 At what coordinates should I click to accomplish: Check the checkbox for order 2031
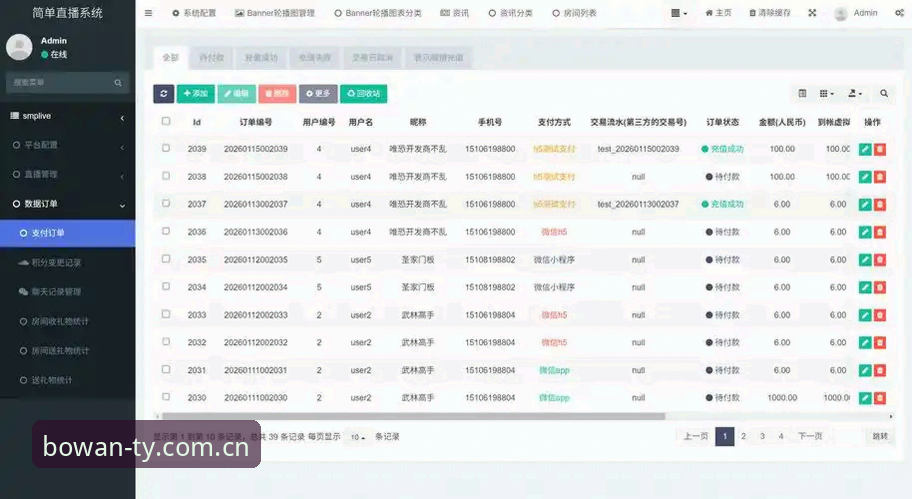pos(166,369)
